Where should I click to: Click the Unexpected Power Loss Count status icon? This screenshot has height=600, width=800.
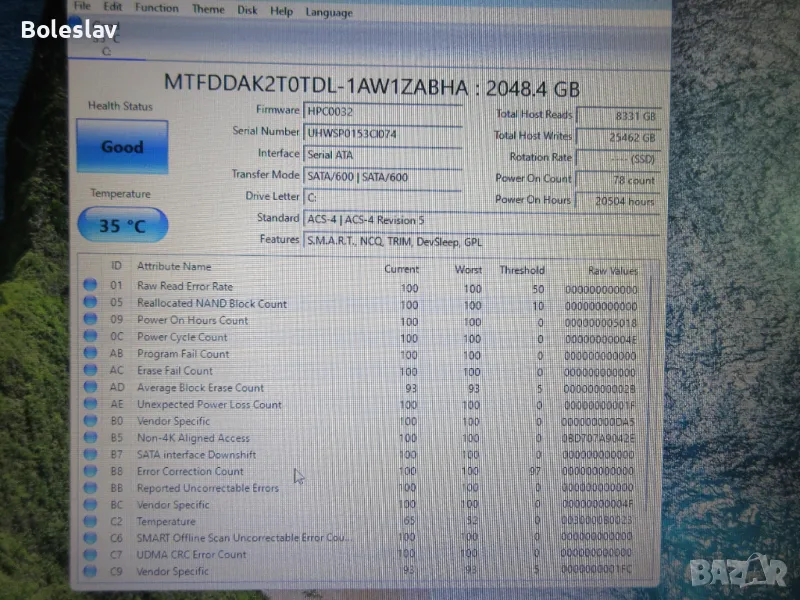pos(91,405)
